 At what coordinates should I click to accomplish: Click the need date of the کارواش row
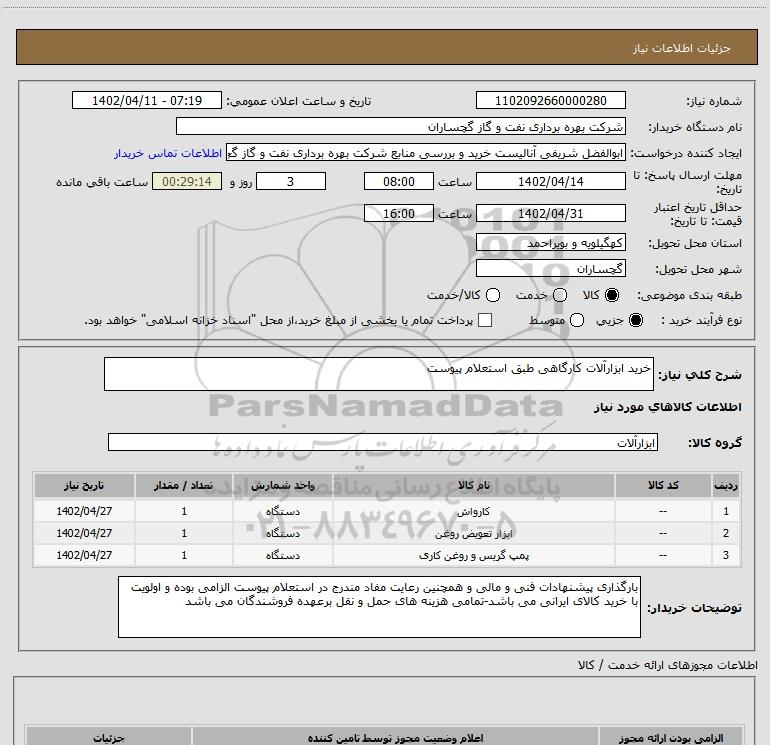84,511
